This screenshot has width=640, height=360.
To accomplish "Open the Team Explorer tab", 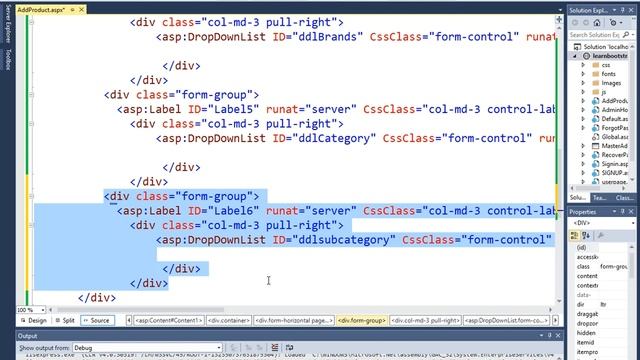I will tap(600, 198).
